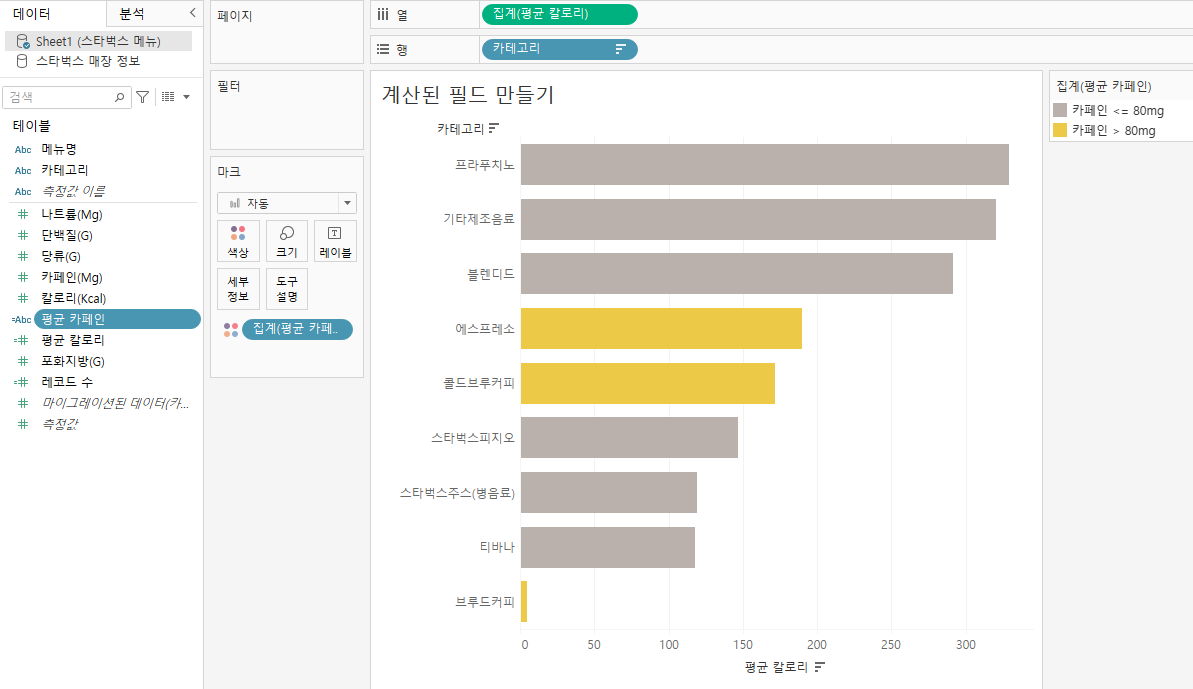The width and height of the screenshot is (1193, 689).
Task: Click the color dots icon beside marks pill
Action: (x=231, y=329)
